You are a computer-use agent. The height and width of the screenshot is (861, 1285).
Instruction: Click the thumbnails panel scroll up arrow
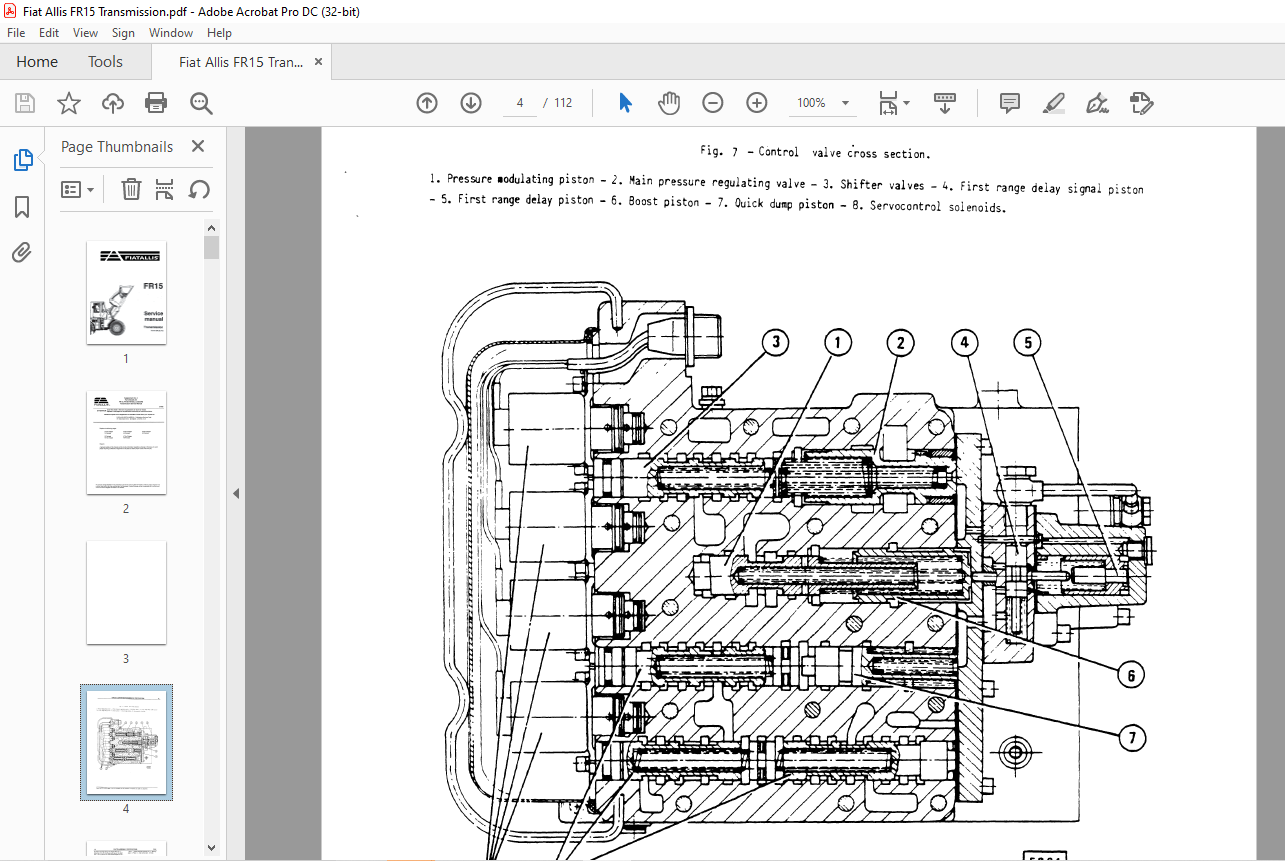[x=211, y=227]
